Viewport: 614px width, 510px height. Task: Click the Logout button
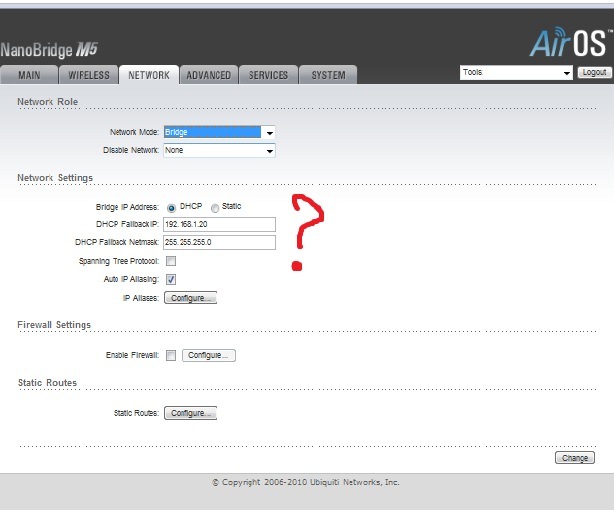tap(594, 72)
